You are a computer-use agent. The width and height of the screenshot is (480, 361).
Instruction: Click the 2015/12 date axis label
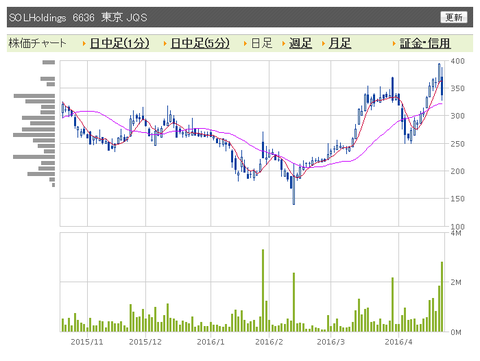(x=145, y=342)
